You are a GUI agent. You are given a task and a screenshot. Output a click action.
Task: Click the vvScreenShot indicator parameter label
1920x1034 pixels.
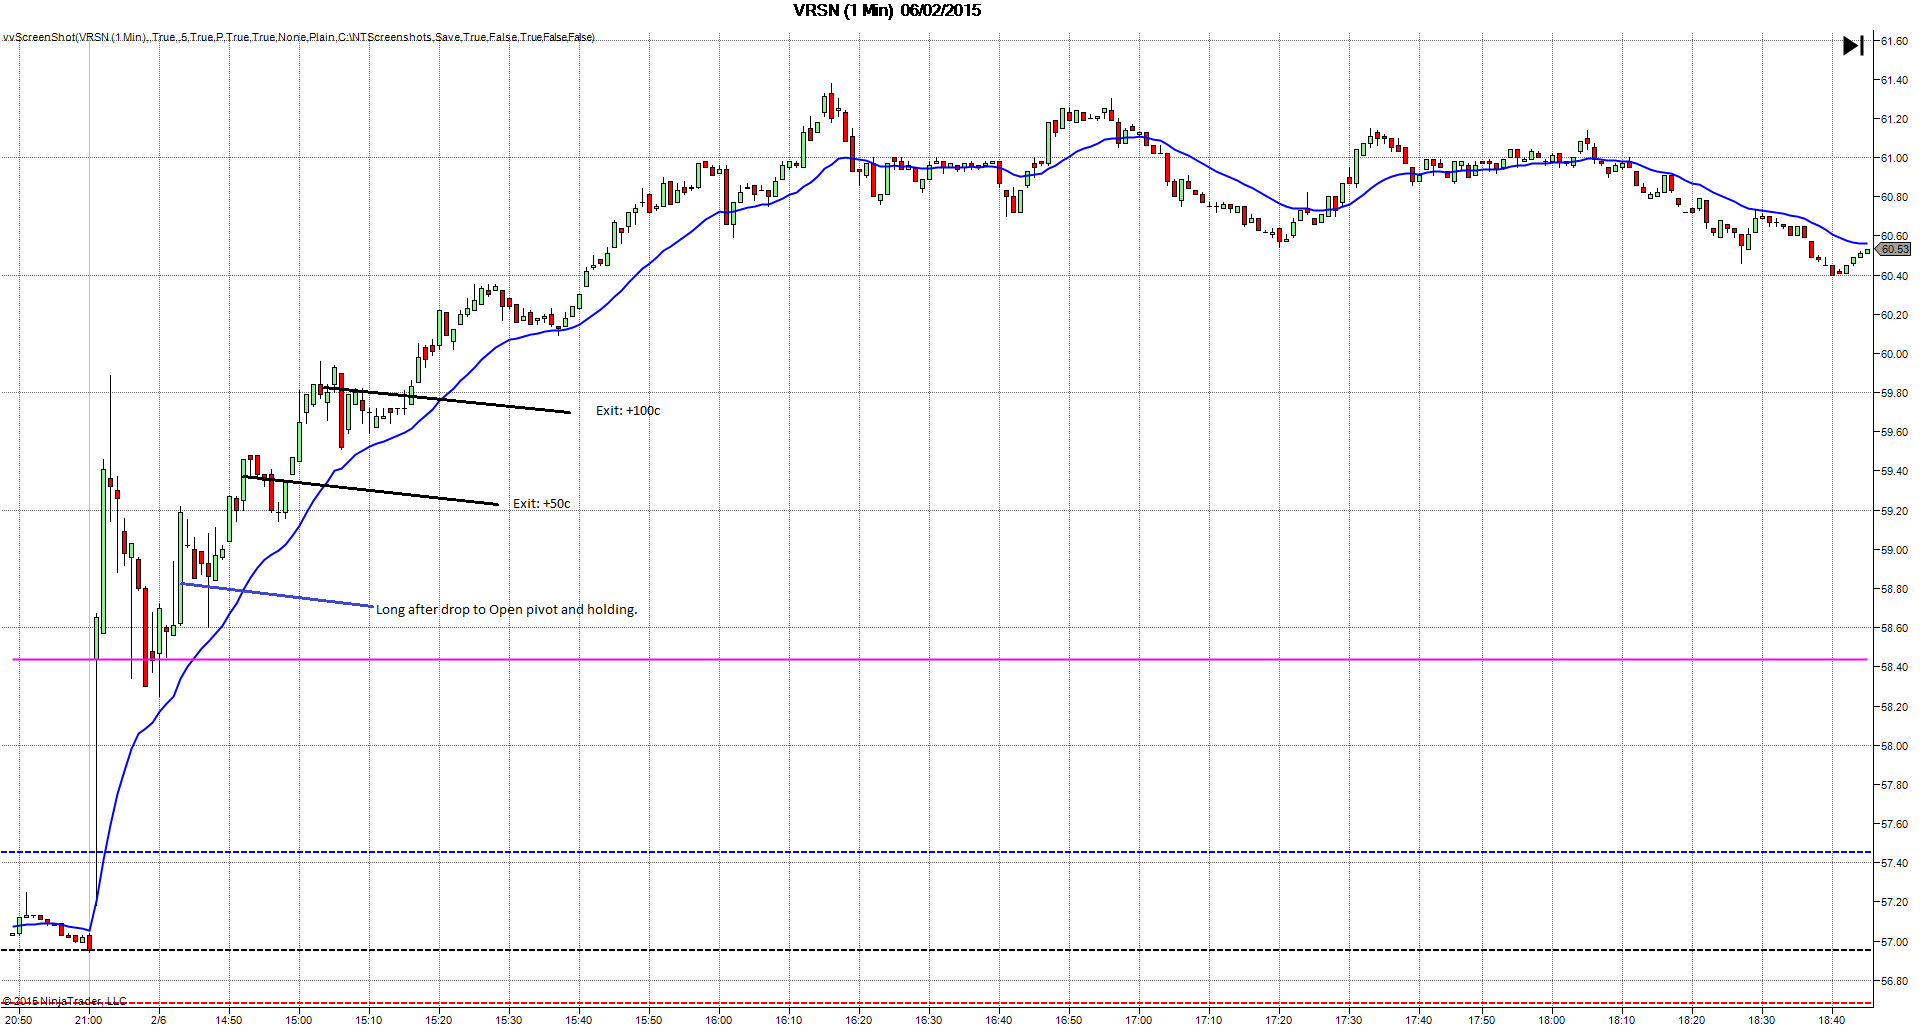click(x=298, y=37)
